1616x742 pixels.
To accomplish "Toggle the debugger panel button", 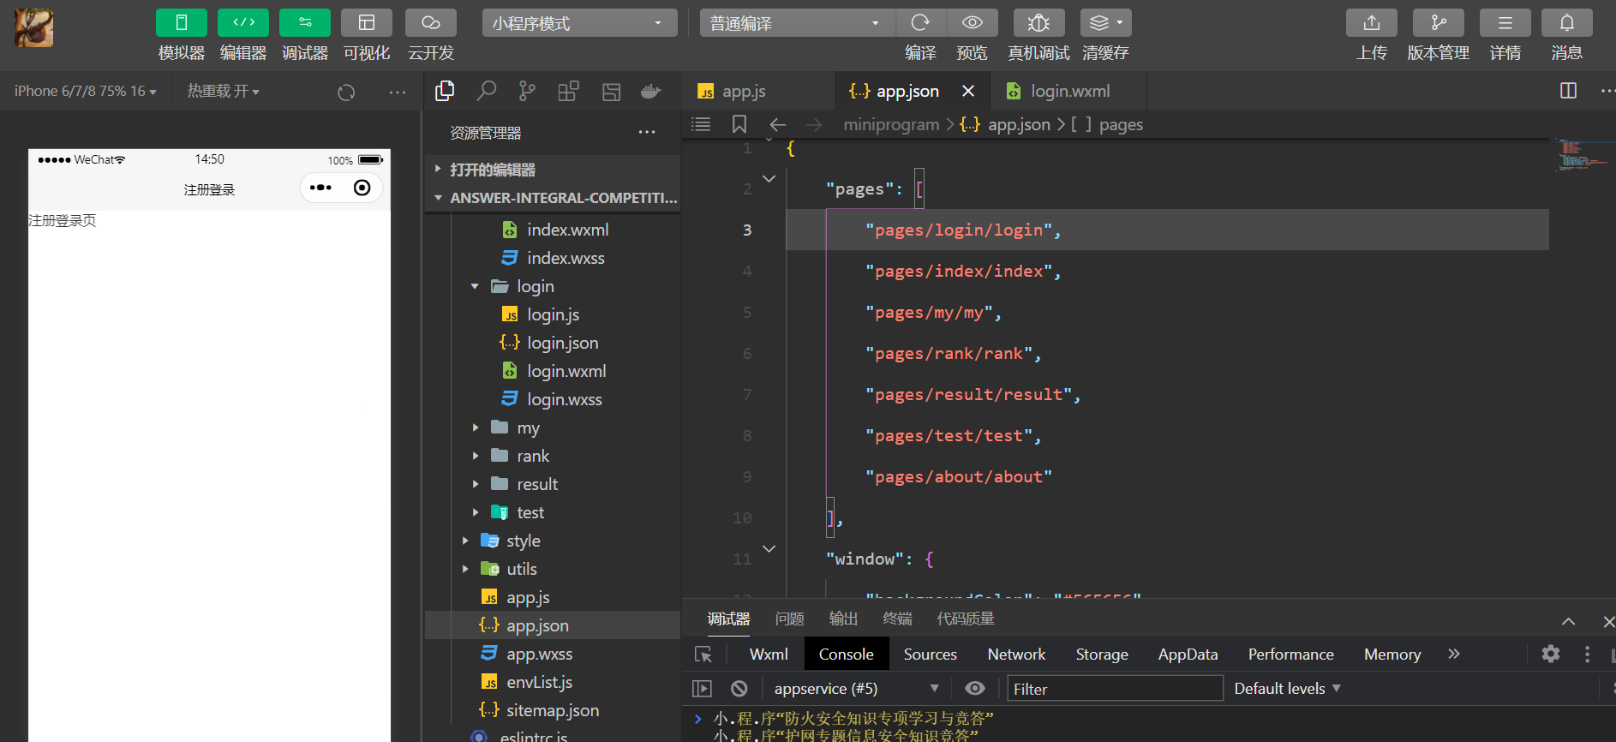I will pos(305,22).
